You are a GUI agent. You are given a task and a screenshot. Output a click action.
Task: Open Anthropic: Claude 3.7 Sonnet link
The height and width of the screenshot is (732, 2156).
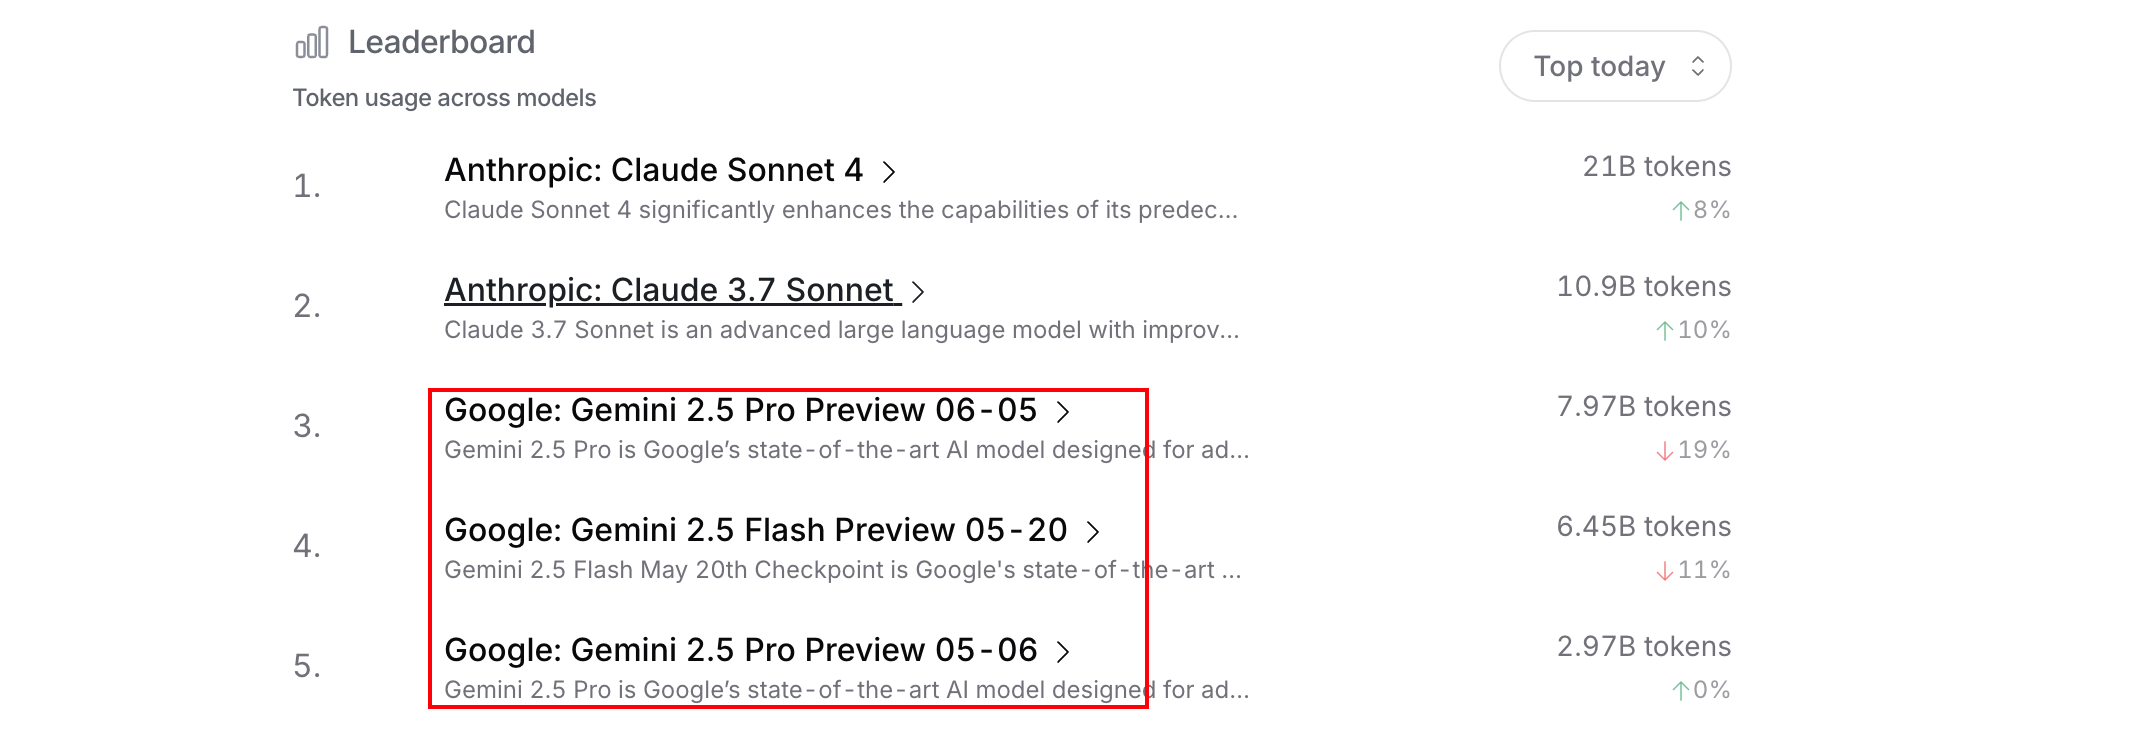pyautogui.click(x=668, y=290)
